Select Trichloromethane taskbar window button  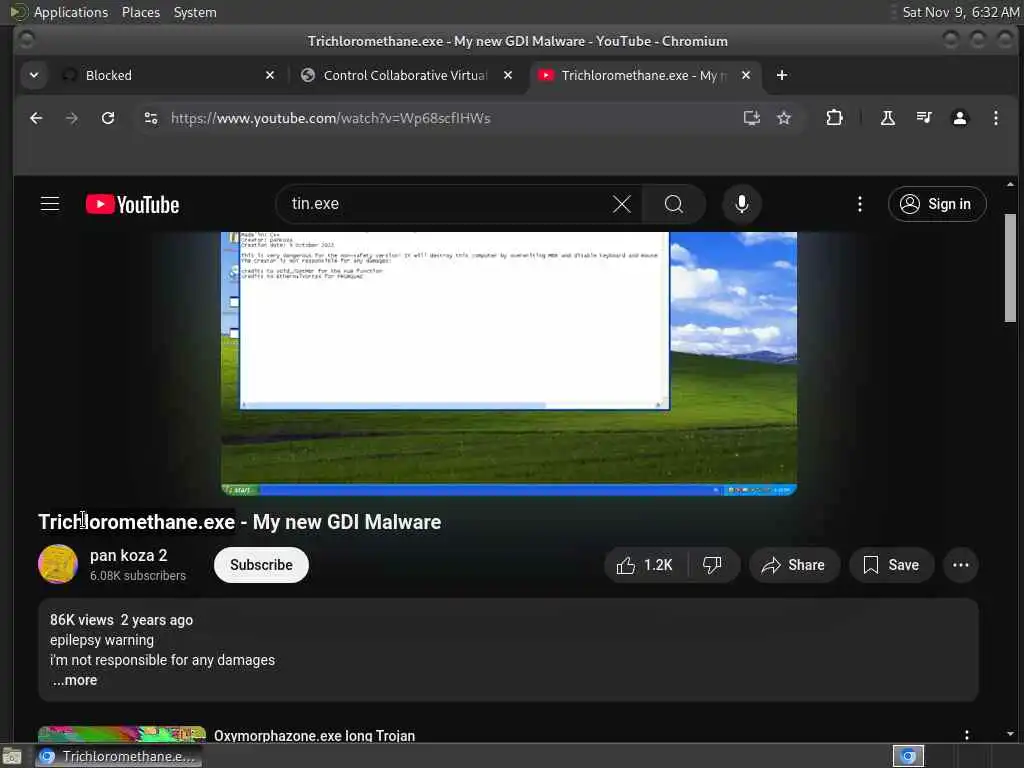(x=118, y=756)
